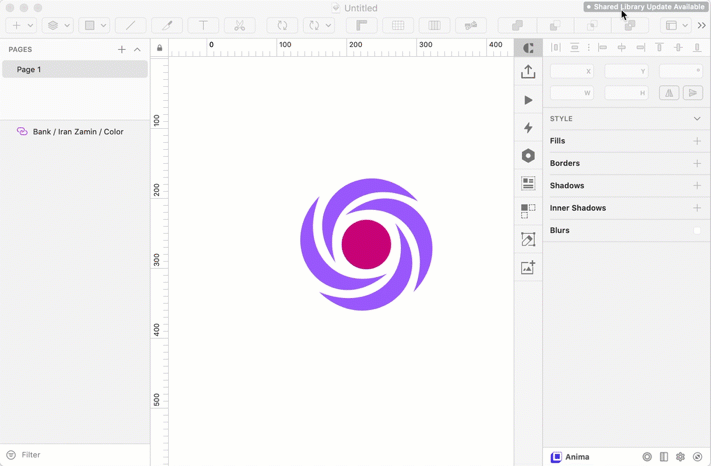The width and height of the screenshot is (711, 466).
Task: Flip layer vertically
Action: point(692,93)
